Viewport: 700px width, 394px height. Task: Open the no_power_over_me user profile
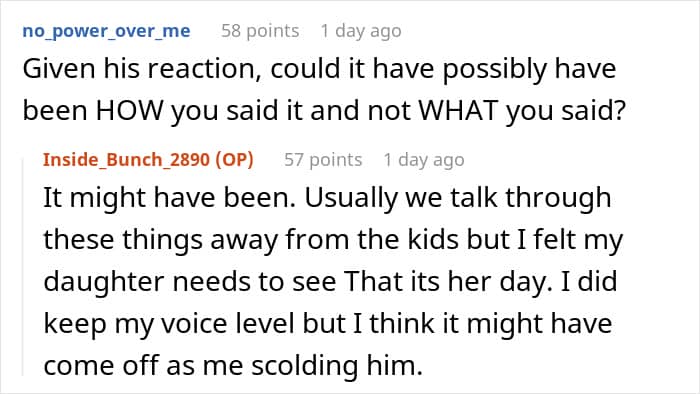(106, 31)
